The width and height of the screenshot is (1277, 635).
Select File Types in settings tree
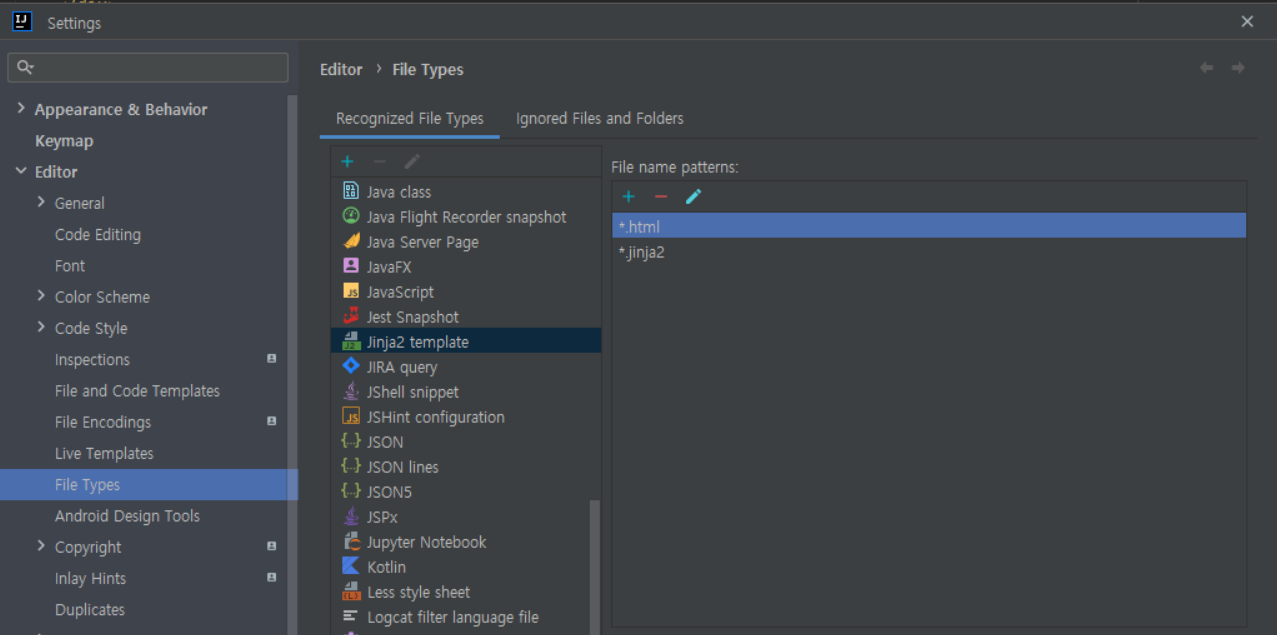(x=149, y=484)
